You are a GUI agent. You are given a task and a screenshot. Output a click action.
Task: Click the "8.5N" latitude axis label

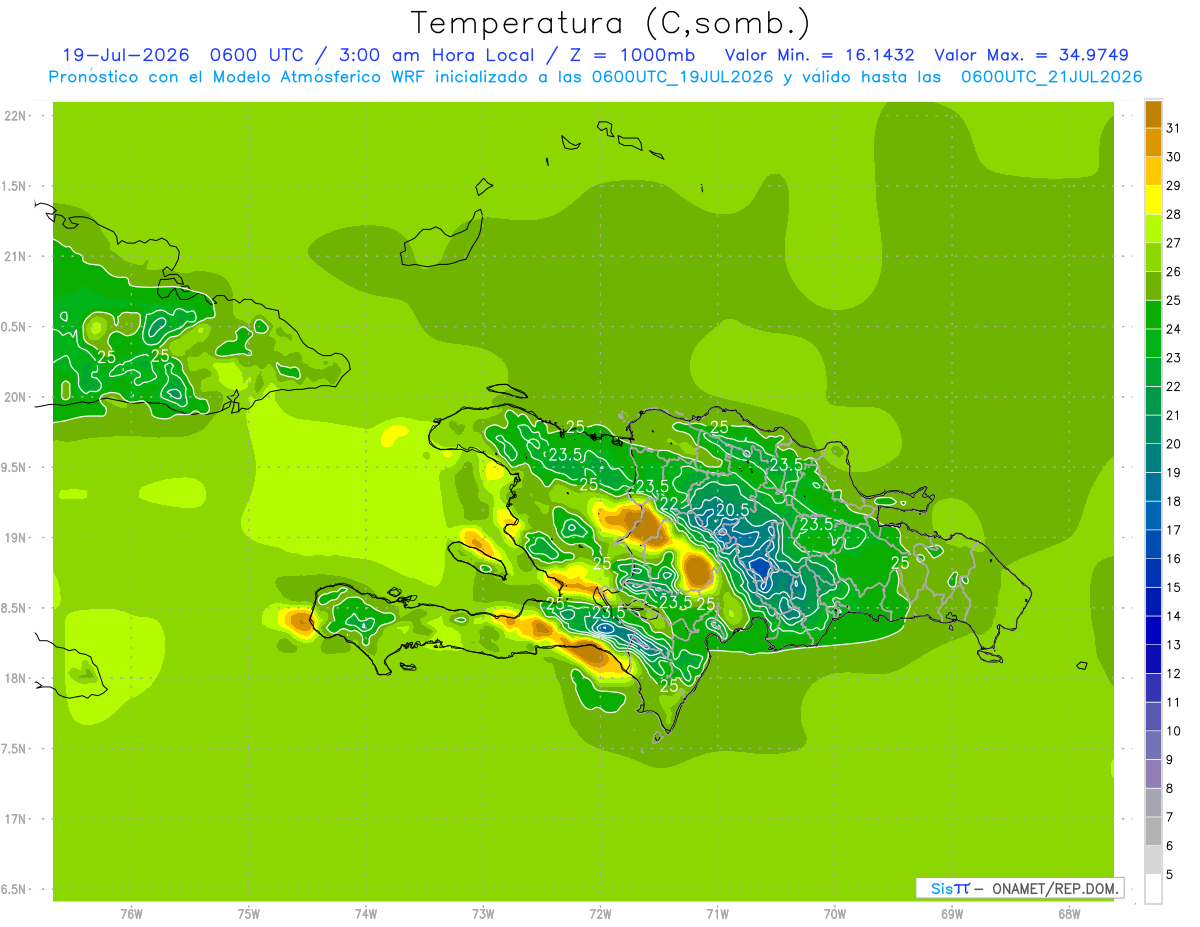pos(14,608)
